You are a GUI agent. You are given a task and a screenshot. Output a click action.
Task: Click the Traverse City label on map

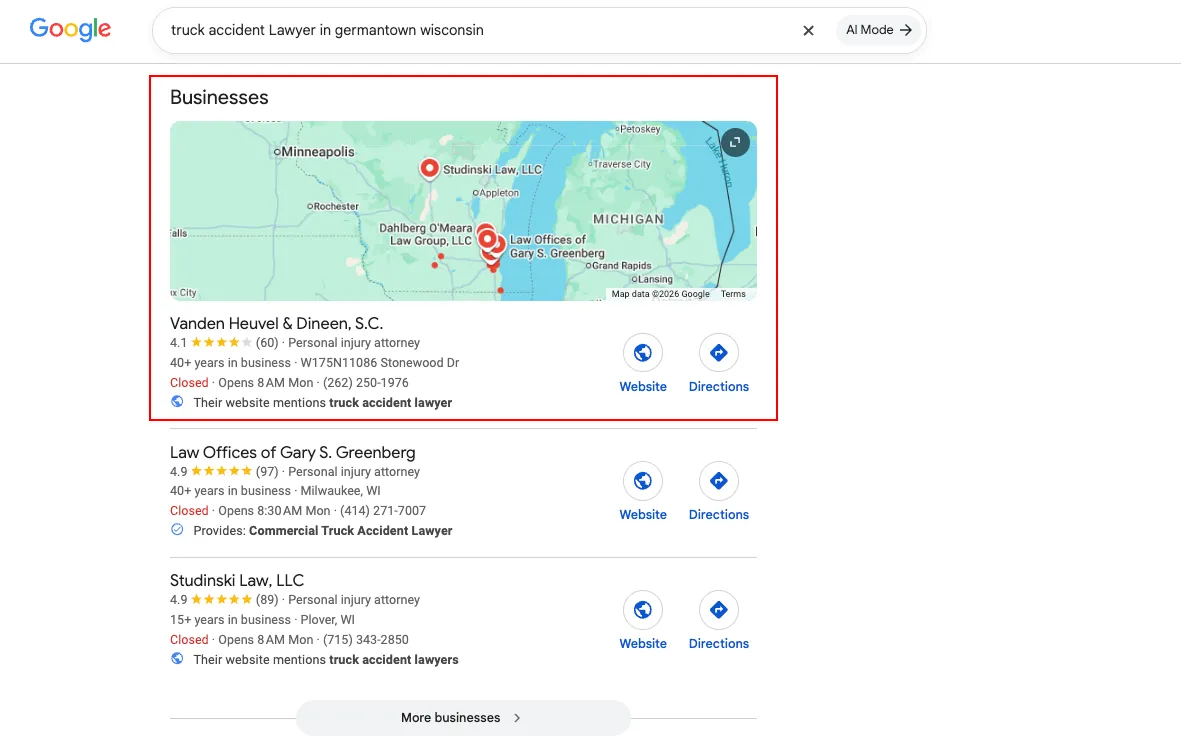point(622,163)
